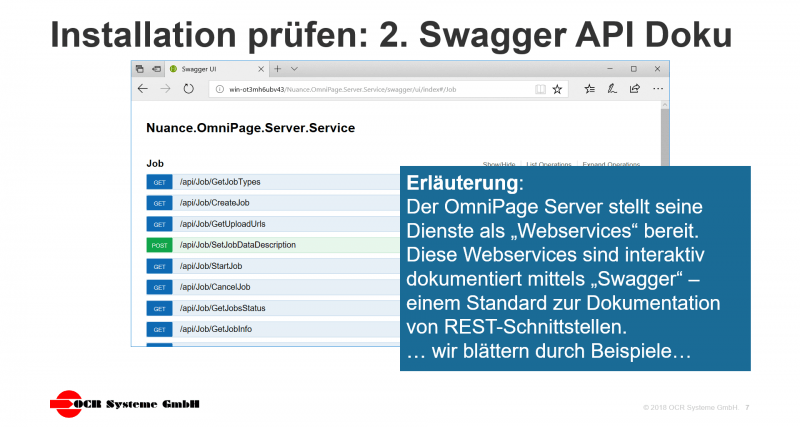Reload the Swagger UI page
The width and height of the screenshot is (800, 427).
[x=189, y=89]
